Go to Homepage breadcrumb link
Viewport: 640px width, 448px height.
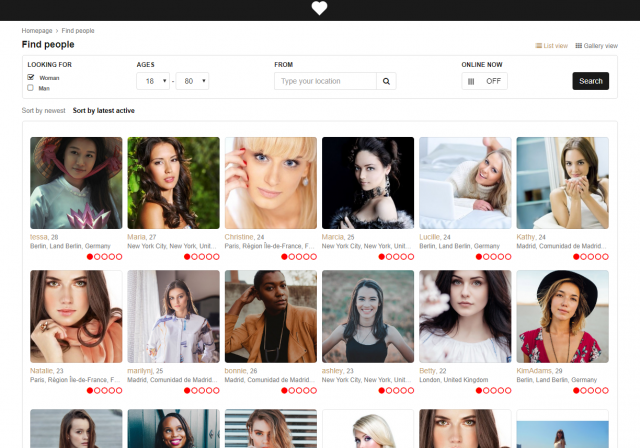pos(37,31)
